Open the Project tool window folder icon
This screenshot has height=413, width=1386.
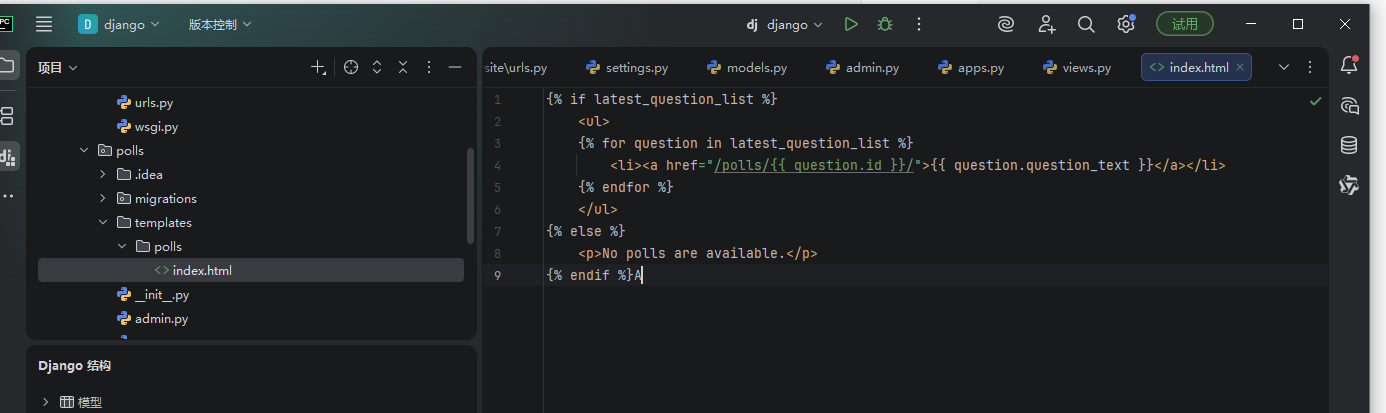[x=7, y=66]
